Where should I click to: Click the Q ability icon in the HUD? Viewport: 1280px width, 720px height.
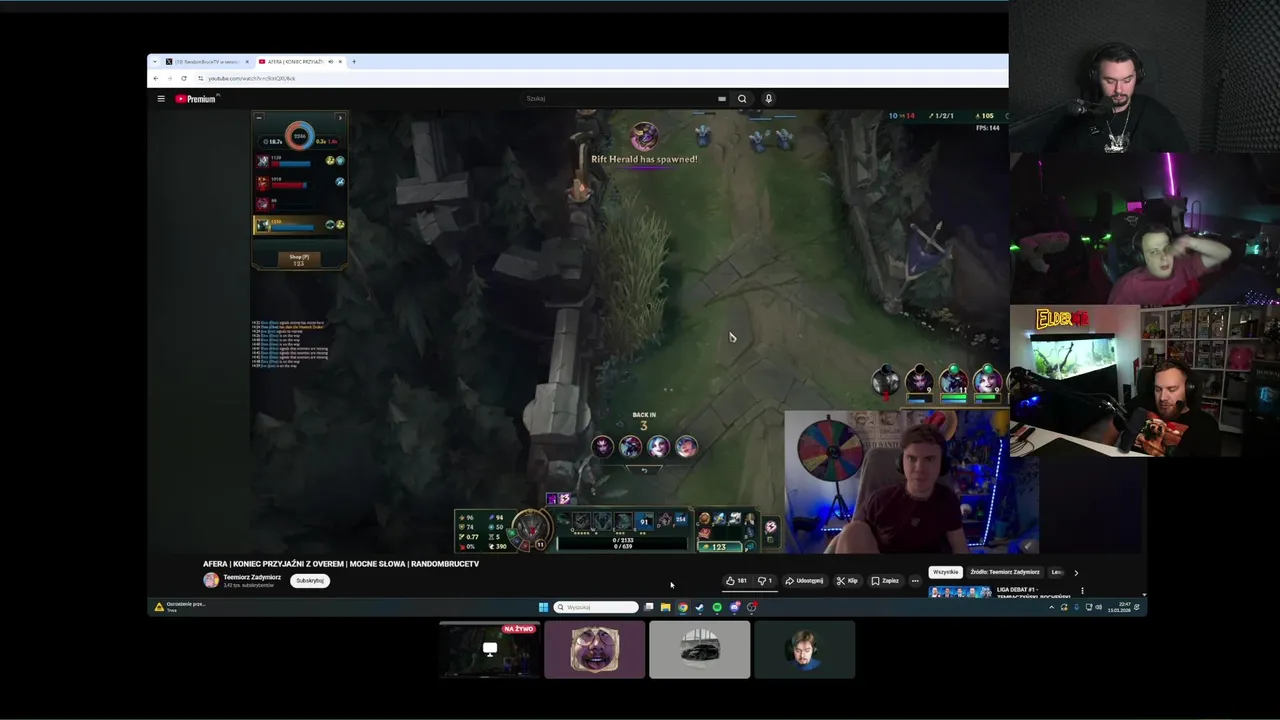pyautogui.click(x=581, y=521)
